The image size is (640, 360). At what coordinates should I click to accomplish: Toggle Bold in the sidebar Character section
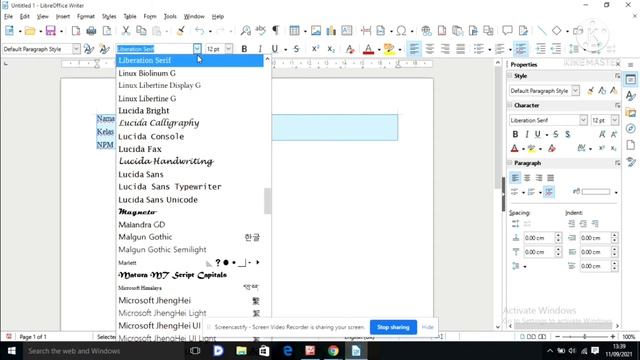pyautogui.click(x=515, y=134)
